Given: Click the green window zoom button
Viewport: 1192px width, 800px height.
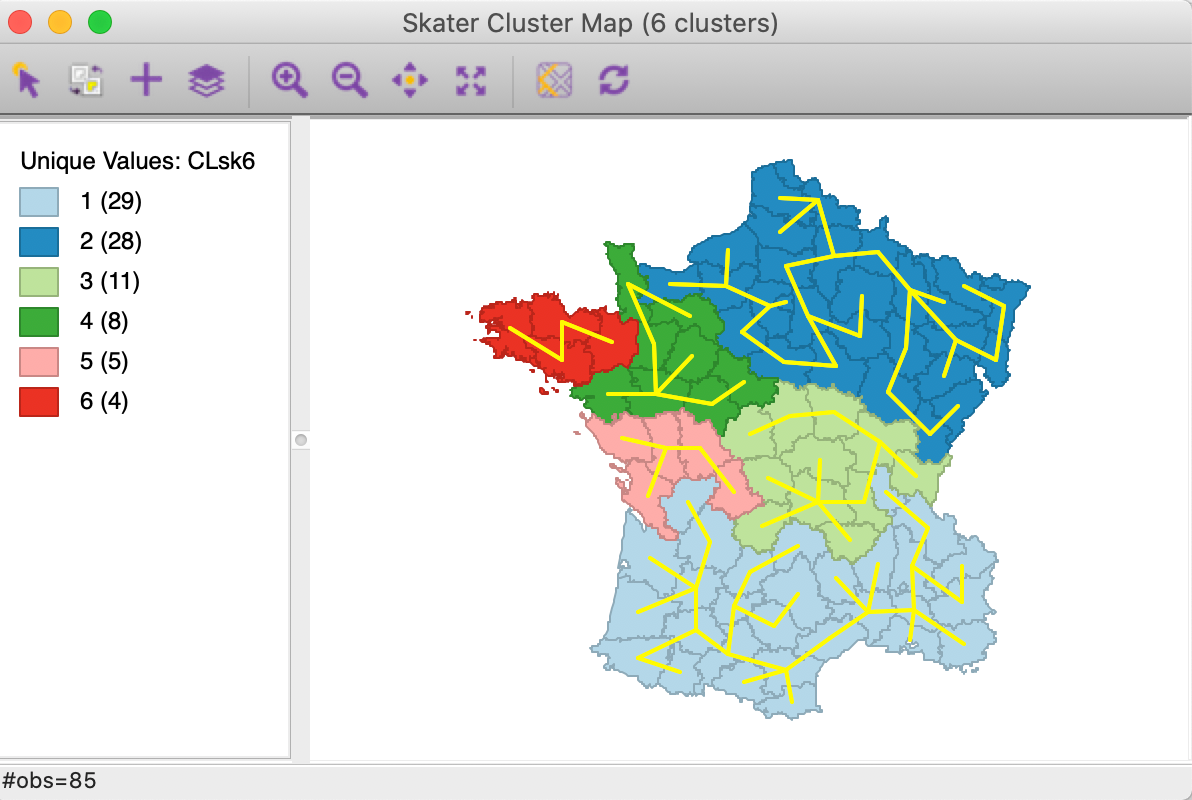Looking at the screenshot, I should click(x=100, y=23).
